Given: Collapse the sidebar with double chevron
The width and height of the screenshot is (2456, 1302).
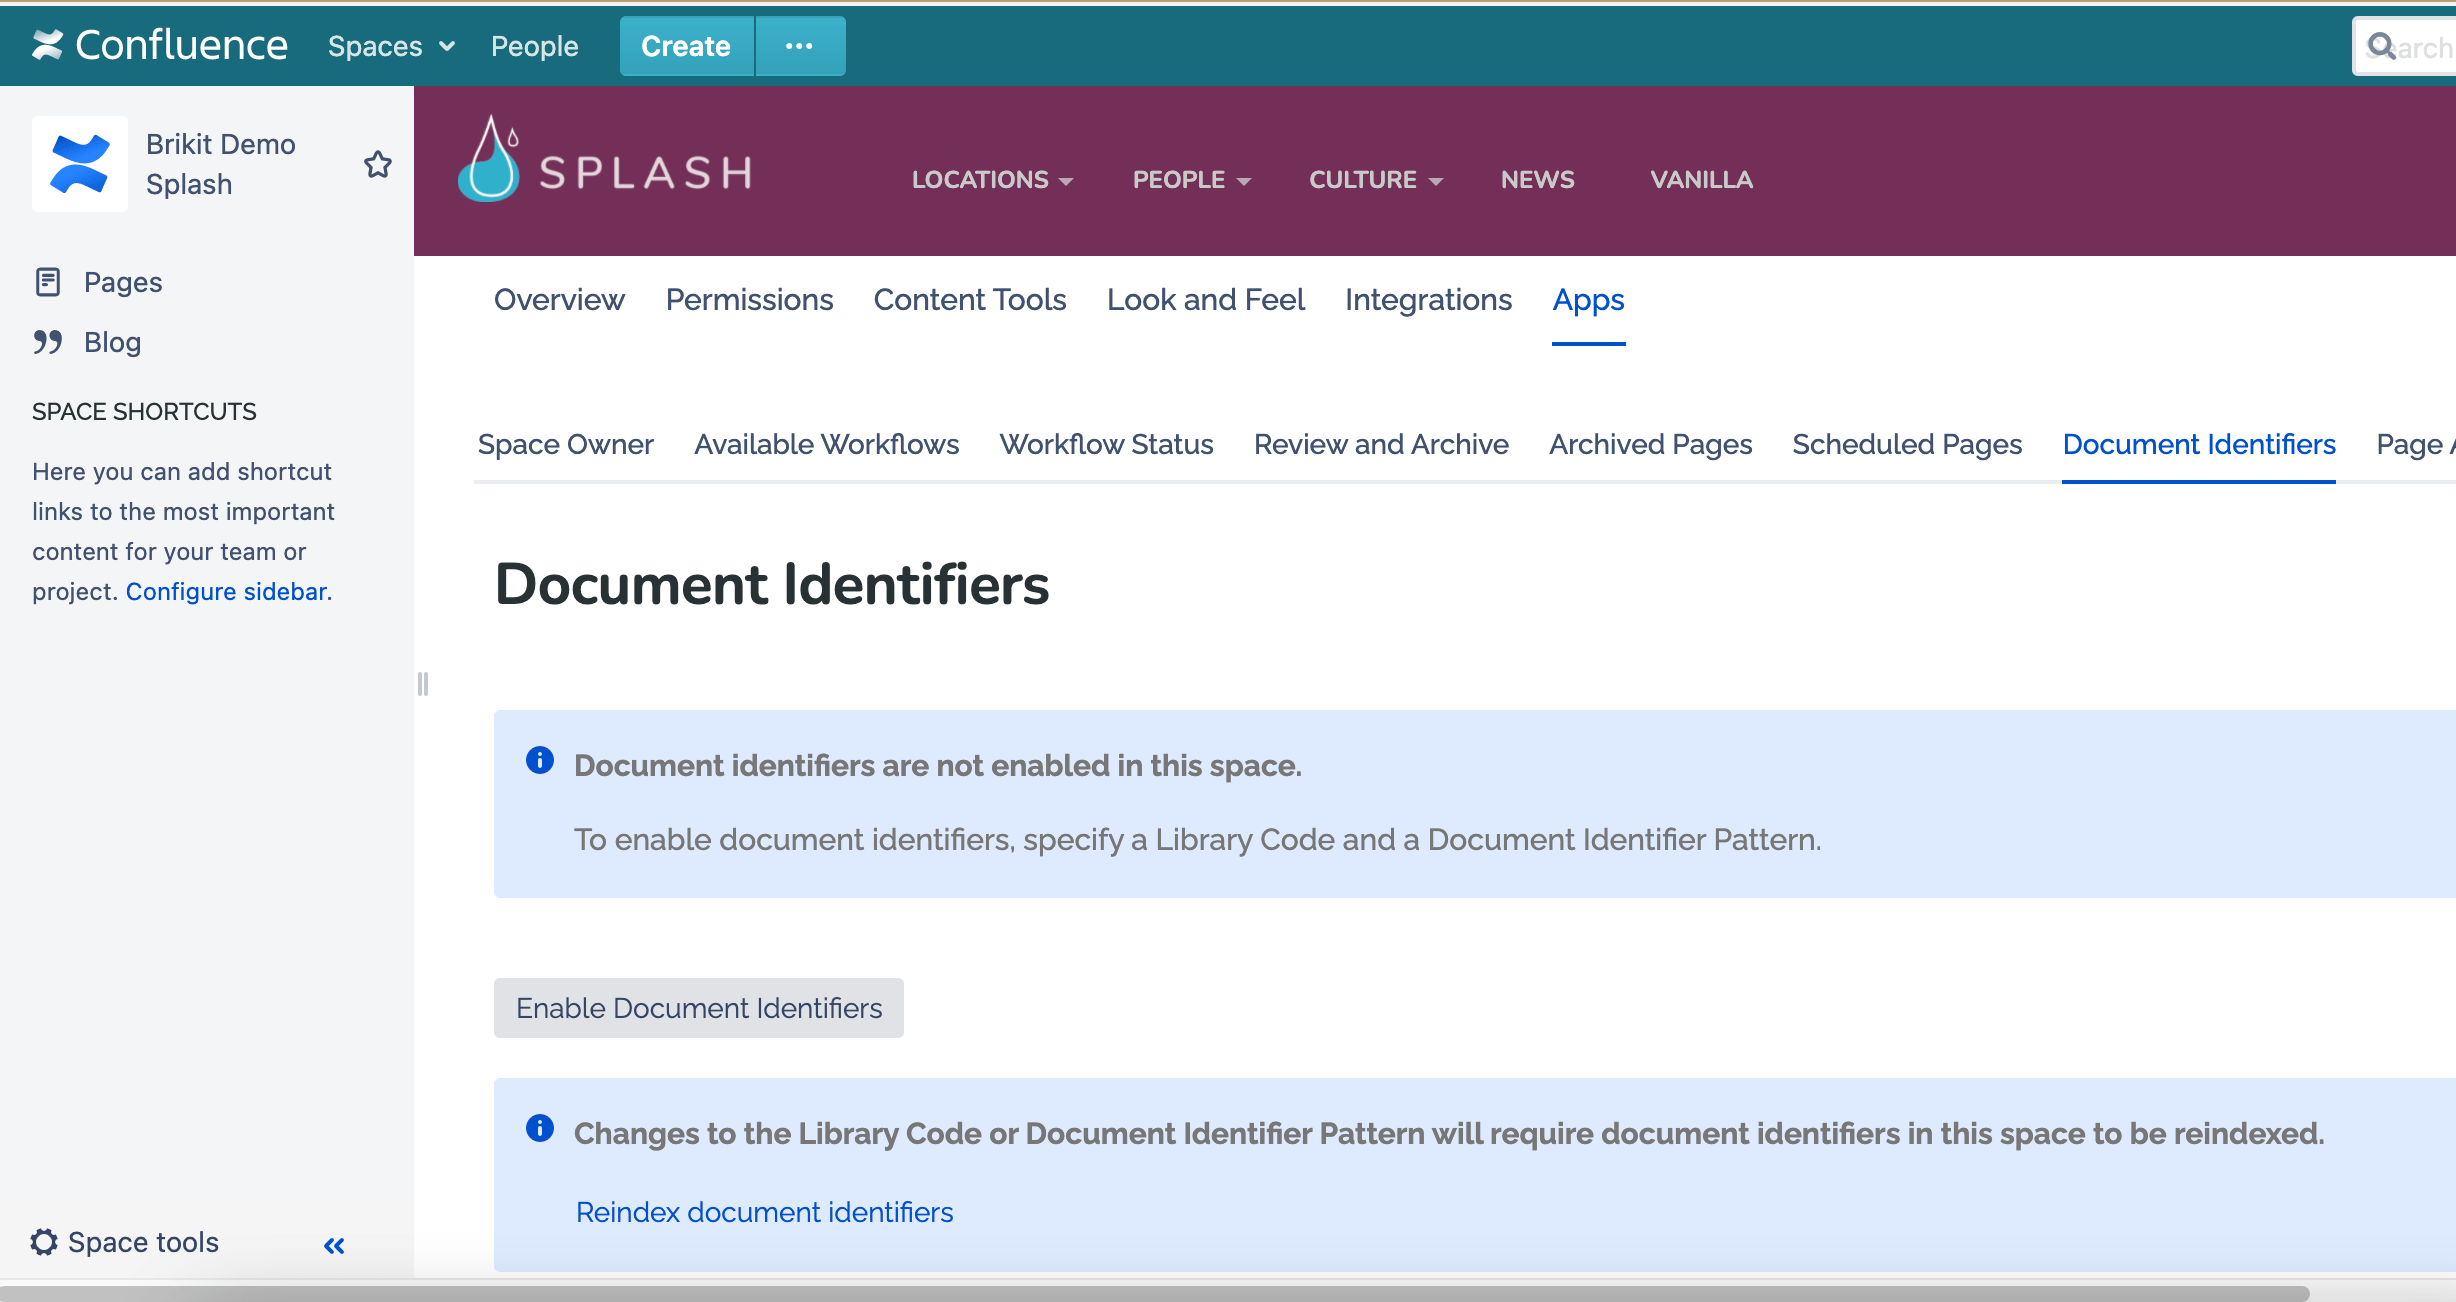Looking at the screenshot, I should 334,1245.
